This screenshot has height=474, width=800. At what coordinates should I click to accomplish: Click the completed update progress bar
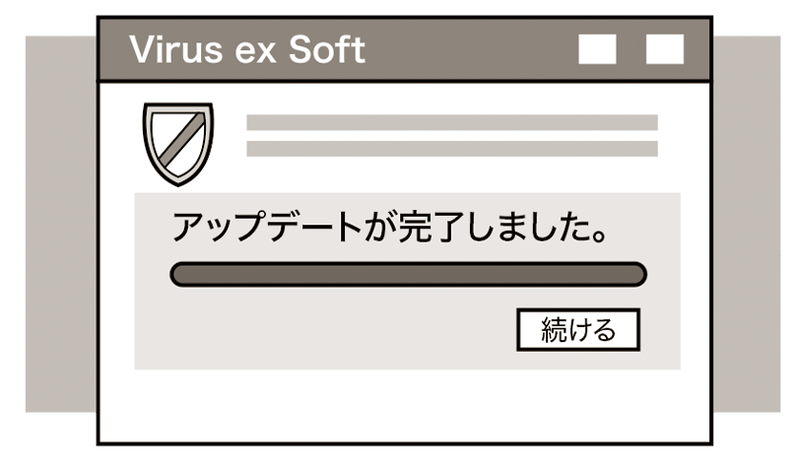tap(409, 274)
